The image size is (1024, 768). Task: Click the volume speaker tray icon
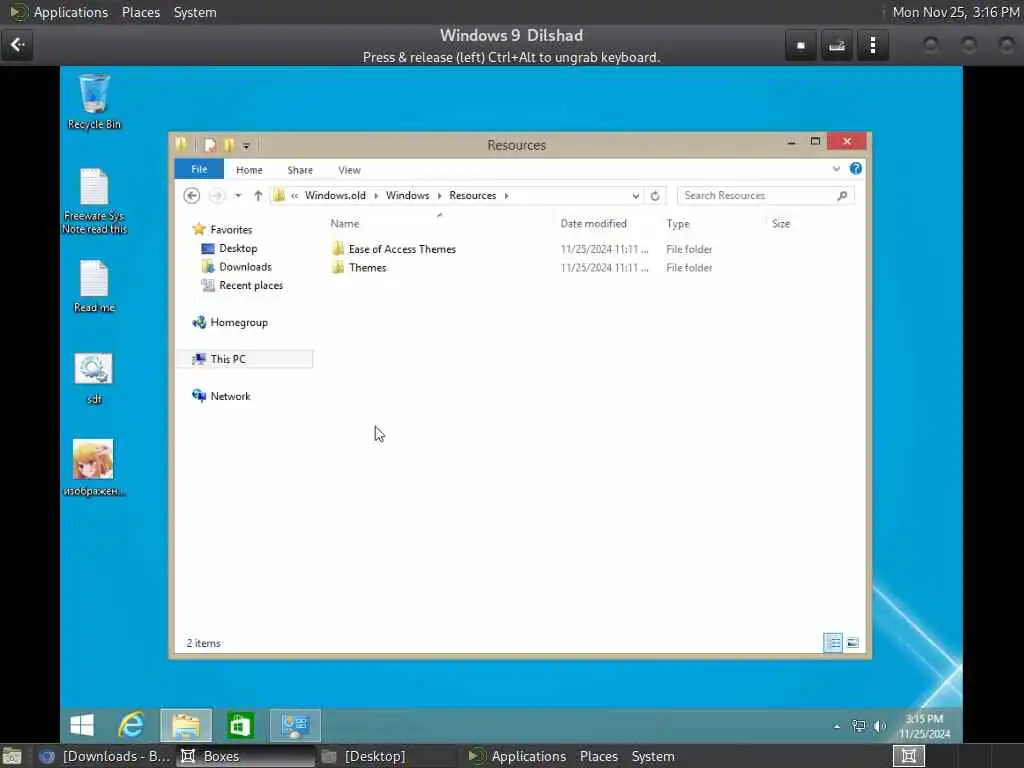tap(880, 726)
